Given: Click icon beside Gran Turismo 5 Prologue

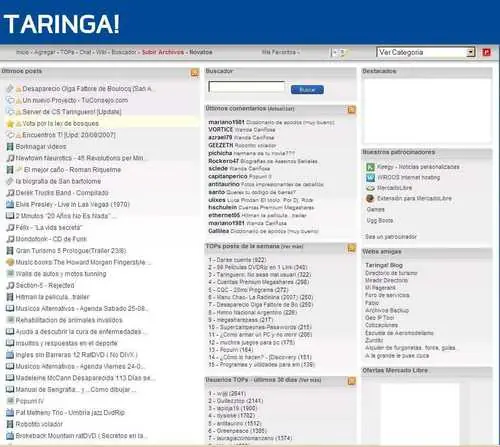Looking at the screenshot, I should pos(10,251).
